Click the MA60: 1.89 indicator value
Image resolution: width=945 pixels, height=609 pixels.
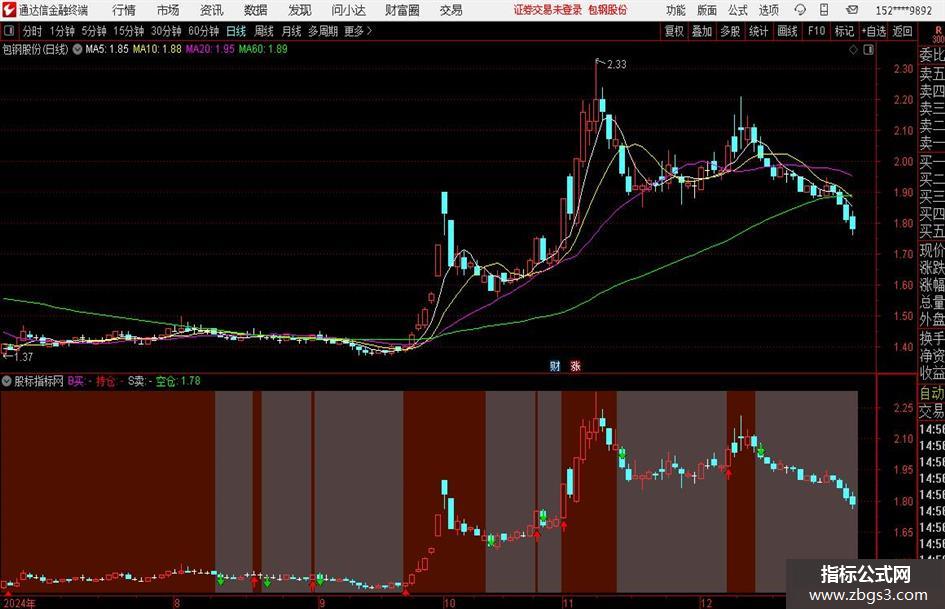pyautogui.click(x=263, y=49)
